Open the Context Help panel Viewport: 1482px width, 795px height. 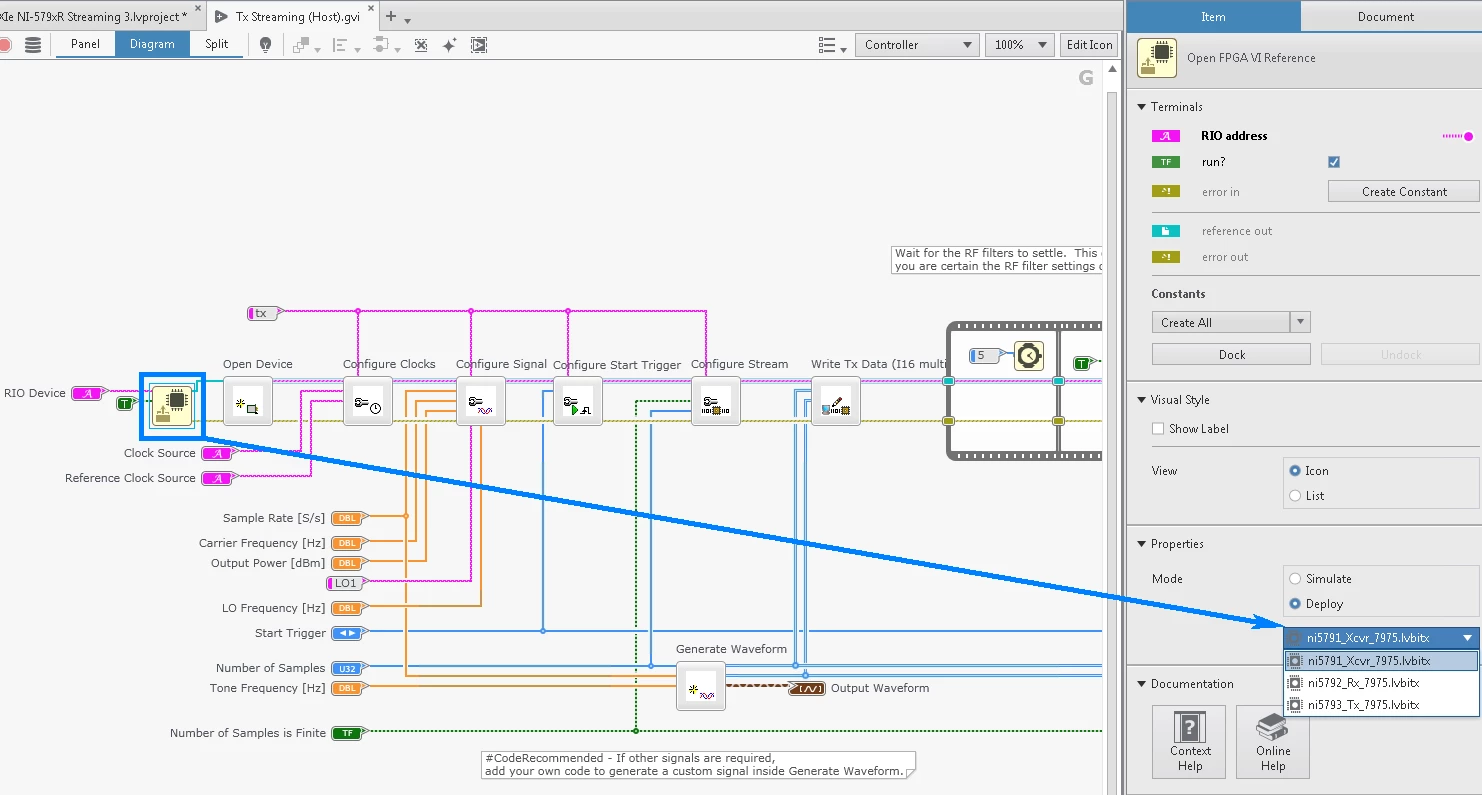coord(1188,741)
